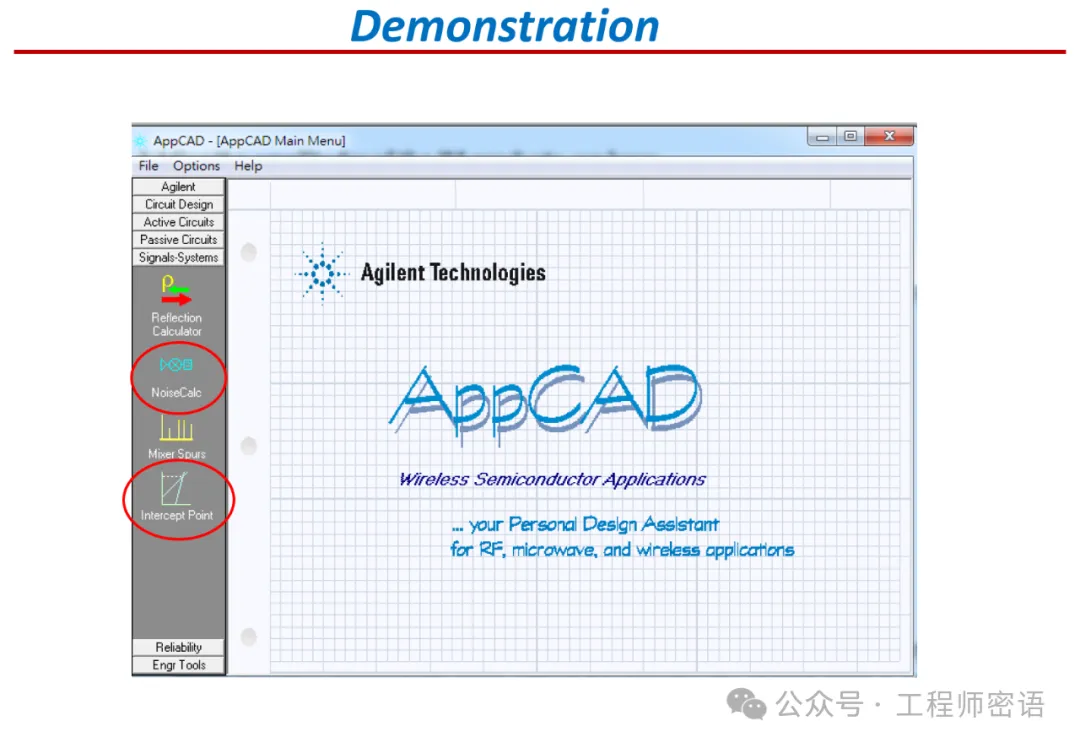Select the Passive Circuits category
This screenshot has height=748, width=1080.
click(178, 240)
